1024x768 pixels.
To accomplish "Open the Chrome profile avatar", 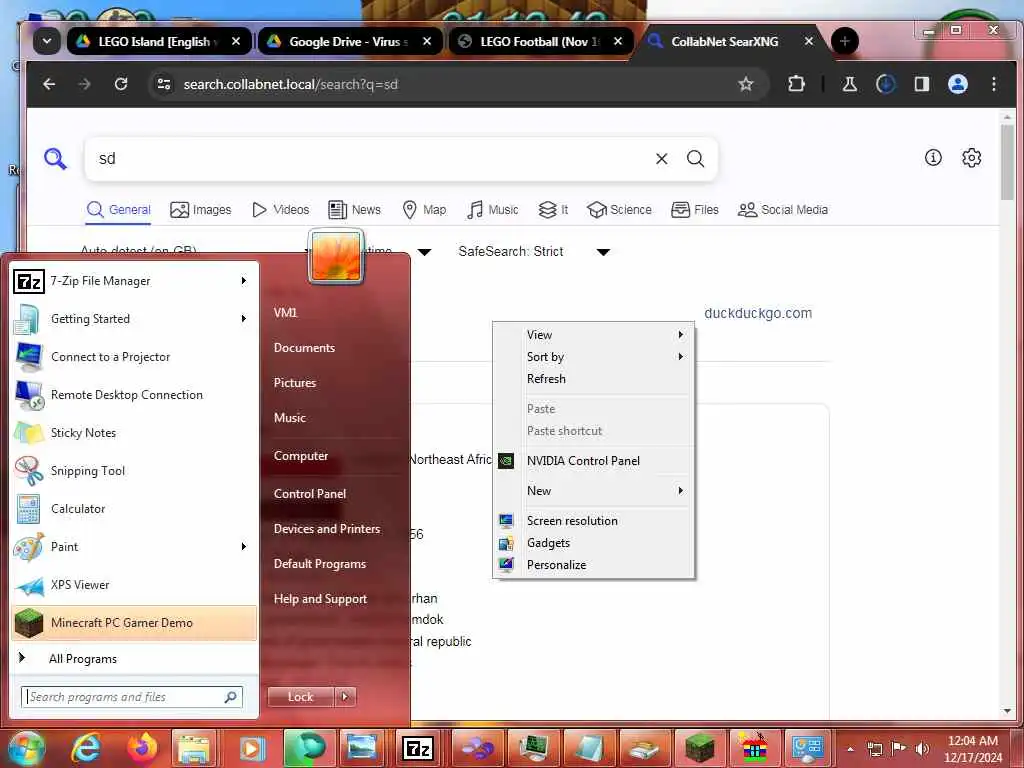I will [957, 84].
